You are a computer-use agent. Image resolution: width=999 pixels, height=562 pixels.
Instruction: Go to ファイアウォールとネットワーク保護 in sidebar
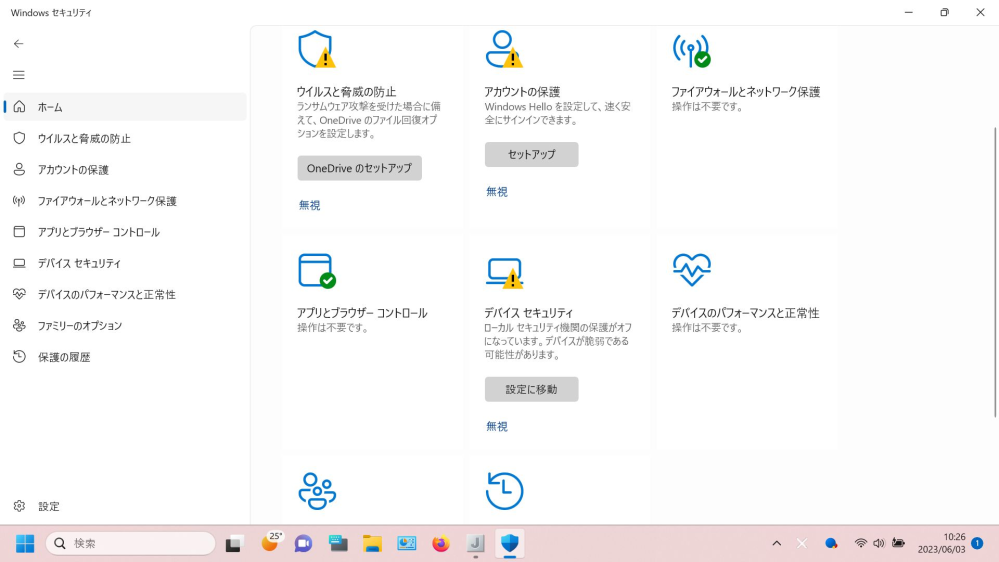click(125, 201)
